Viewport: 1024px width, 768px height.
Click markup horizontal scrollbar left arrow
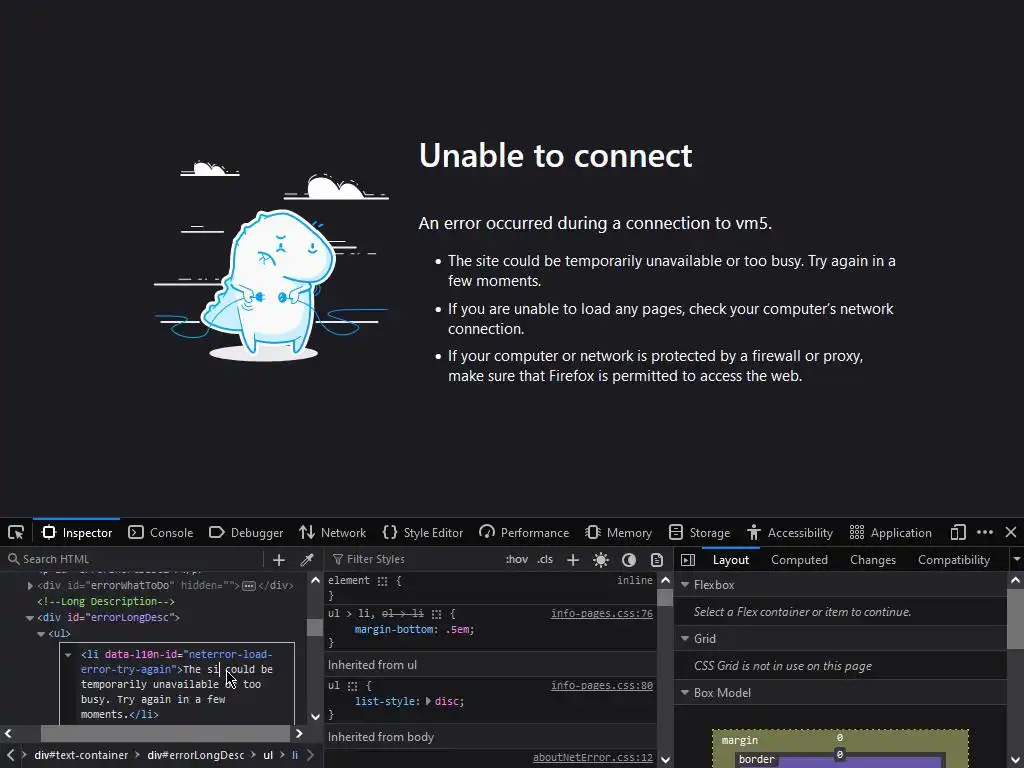tap(8, 733)
